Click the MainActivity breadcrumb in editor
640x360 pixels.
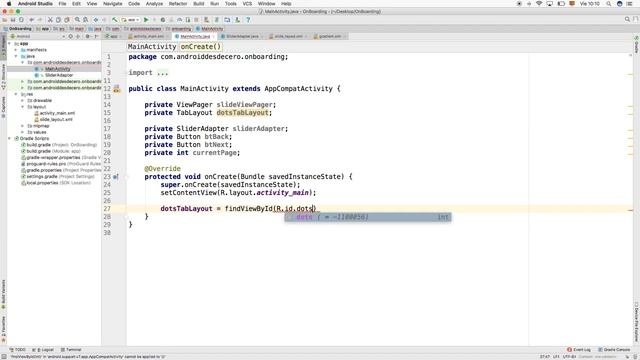coord(152,47)
